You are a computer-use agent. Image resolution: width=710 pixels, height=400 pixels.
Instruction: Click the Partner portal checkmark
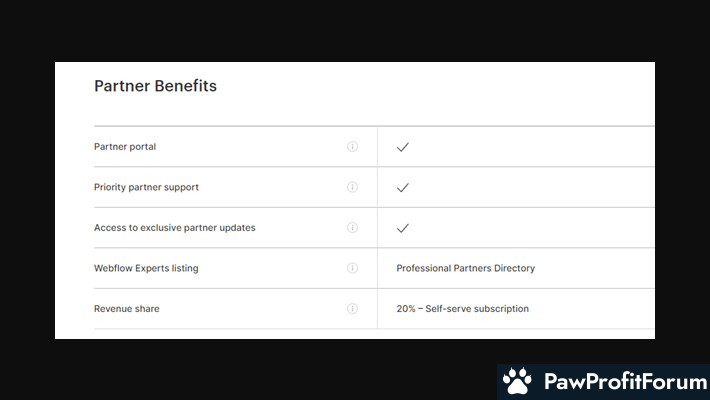(x=403, y=147)
